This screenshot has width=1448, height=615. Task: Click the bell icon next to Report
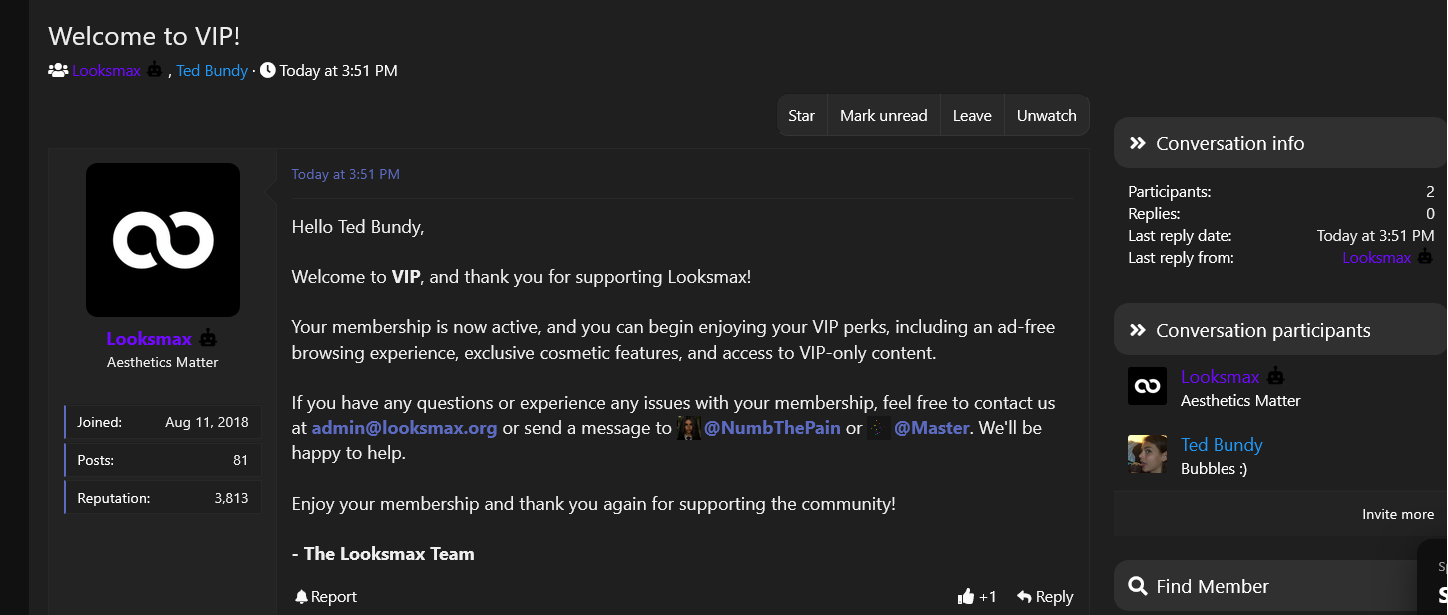[301, 597]
